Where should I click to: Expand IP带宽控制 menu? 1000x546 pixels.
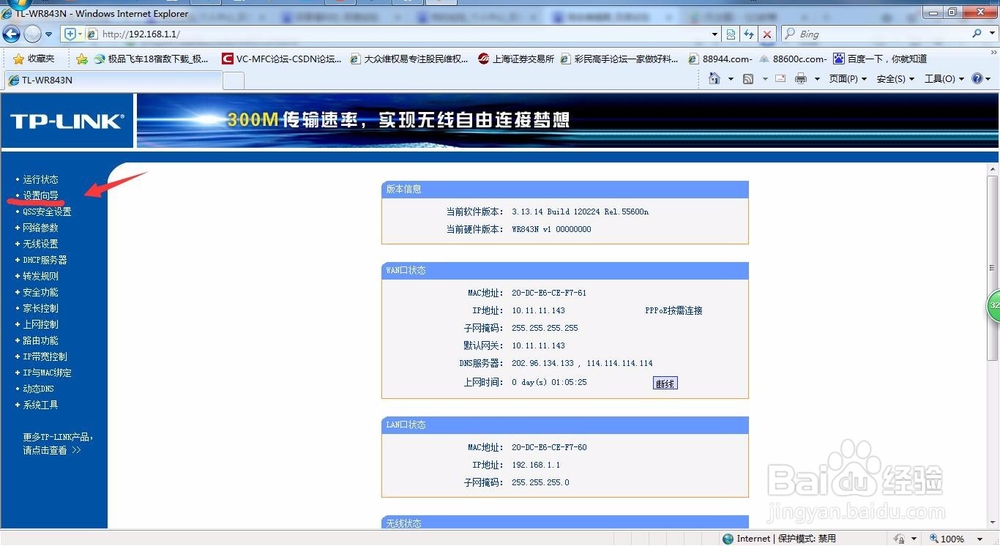(x=45, y=357)
